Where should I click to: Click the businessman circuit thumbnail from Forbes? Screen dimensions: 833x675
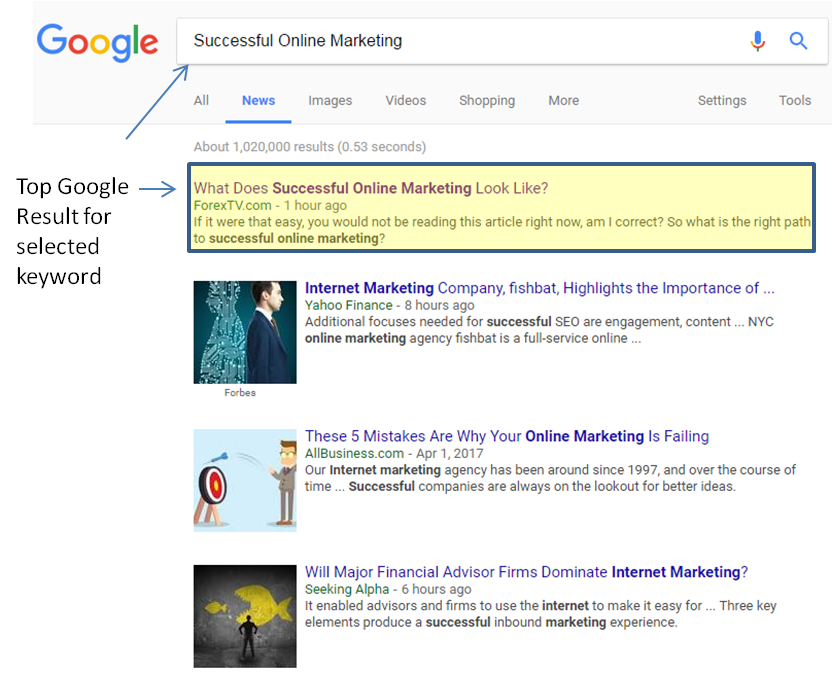(x=245, y=332)
